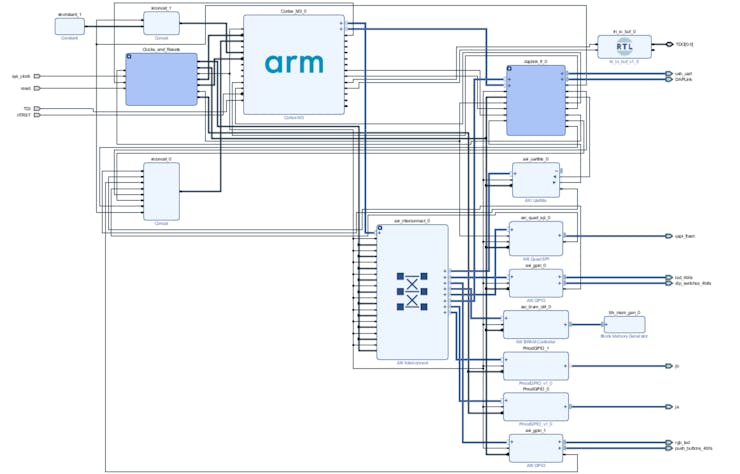Select the axi_interconnect_0 block
This screenshot has width=740, height=474.
point(412,292)
